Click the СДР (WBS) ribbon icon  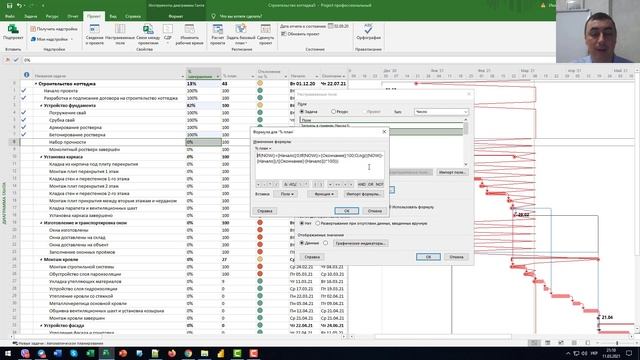tap(168, 33)
